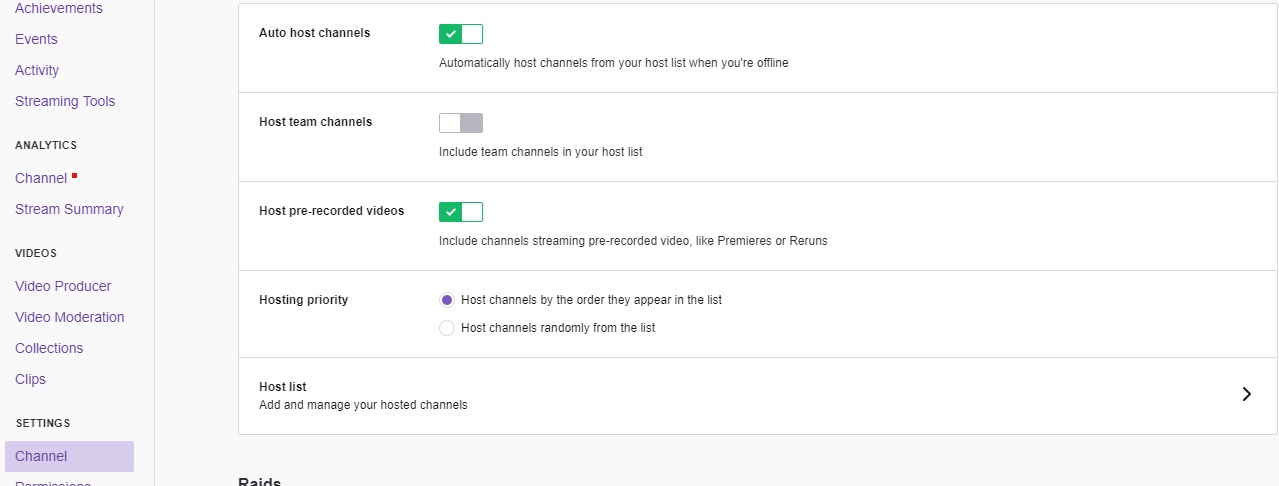
Task: Open Host list to manage hosted channels
Action: pos(363,395)
